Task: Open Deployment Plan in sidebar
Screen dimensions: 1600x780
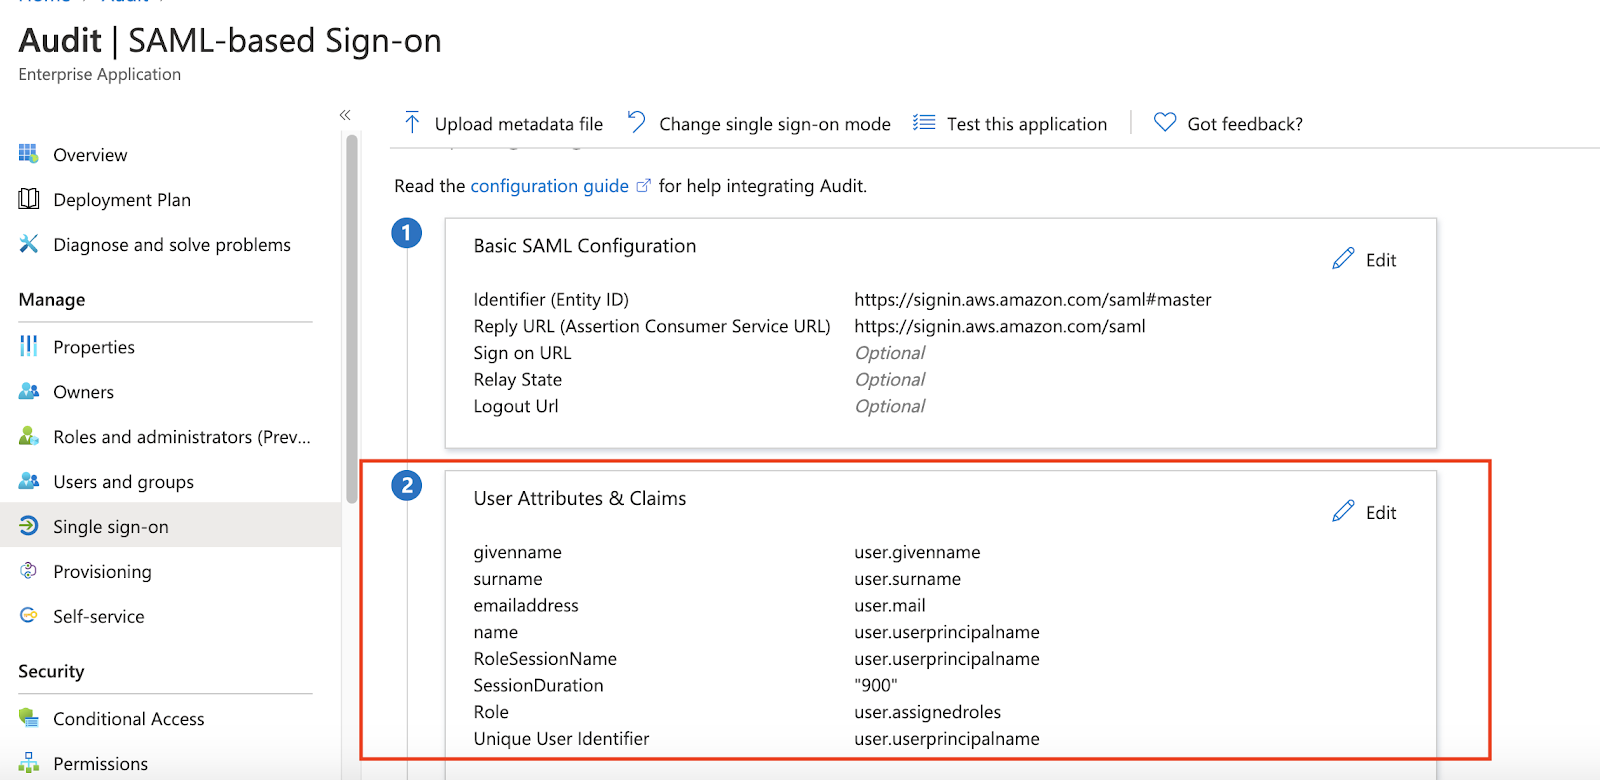Action: [122, 200]
